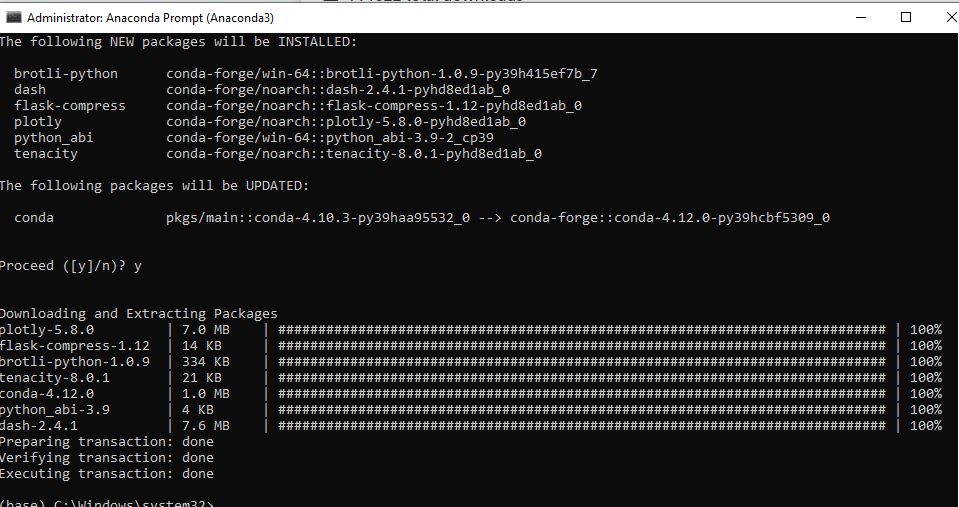
Task: Click the 'tenacity-8.0.1' download row label
Action: coord(54,378)
